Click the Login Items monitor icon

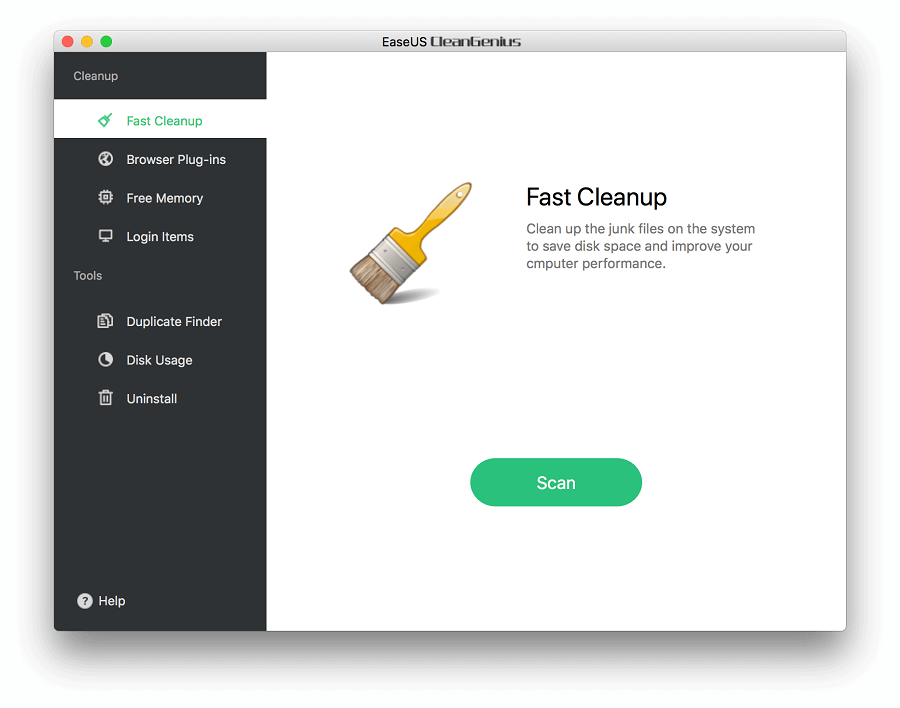(x=106, y=236)
